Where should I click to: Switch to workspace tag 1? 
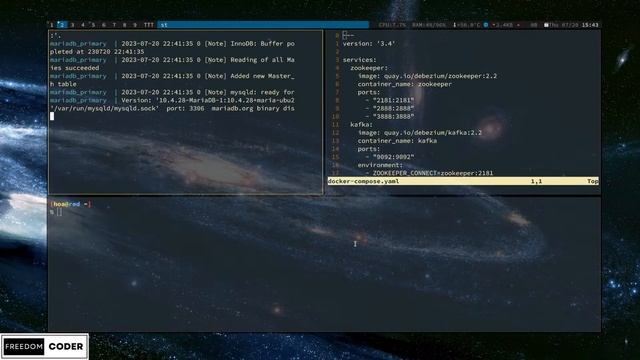point(52,25)
